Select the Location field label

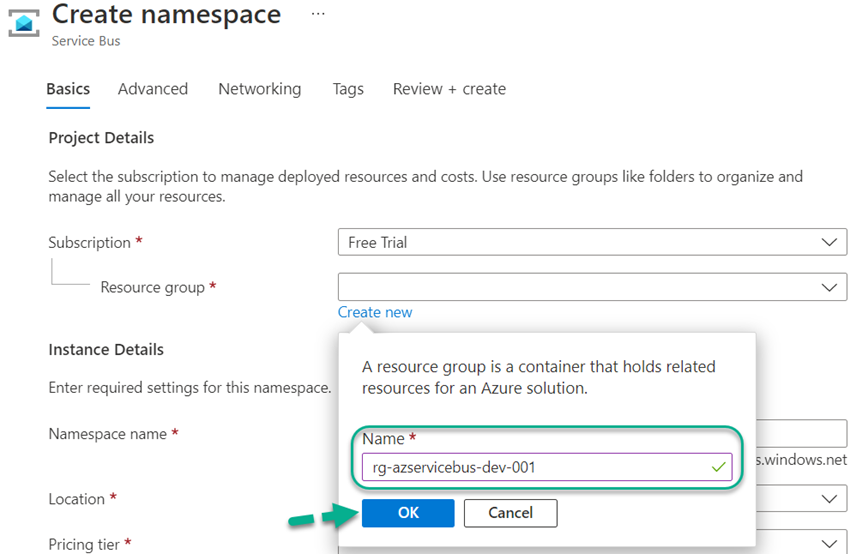tap(76, 499)
